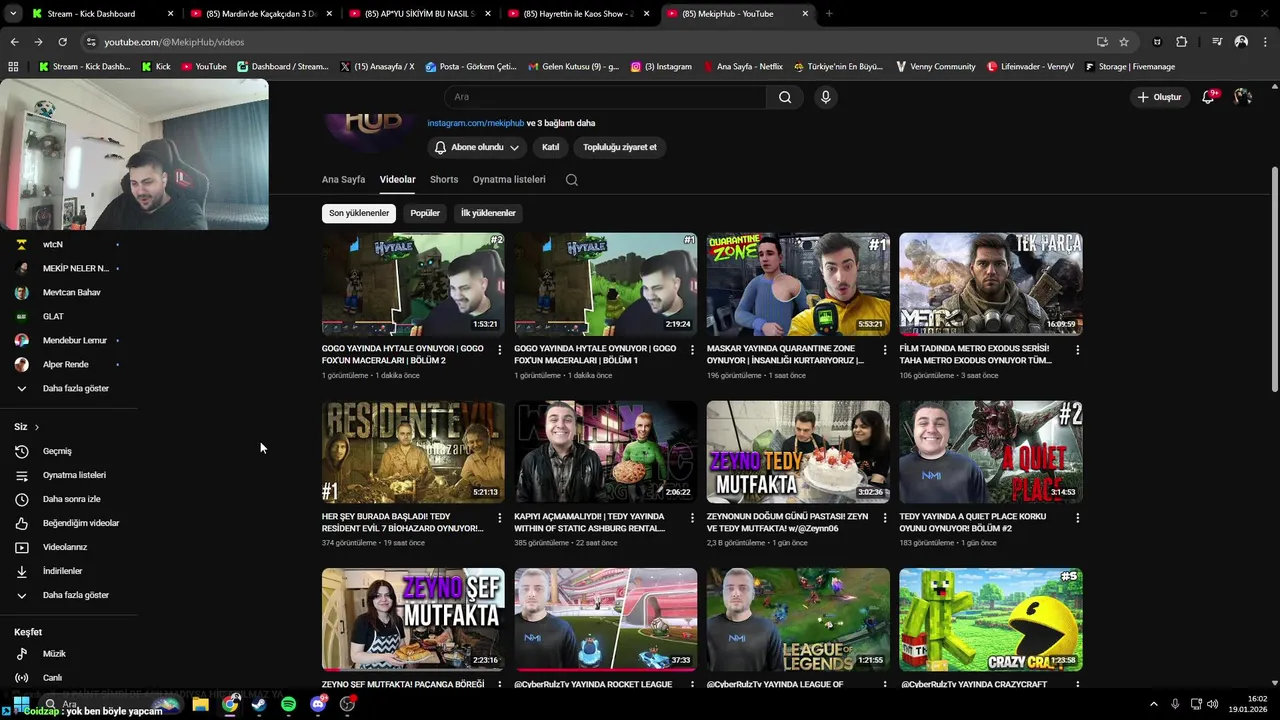This screenshot has width=1280, height=720.
Task: Start voice search with the microphone icon
Action: (x=825, y=97)
